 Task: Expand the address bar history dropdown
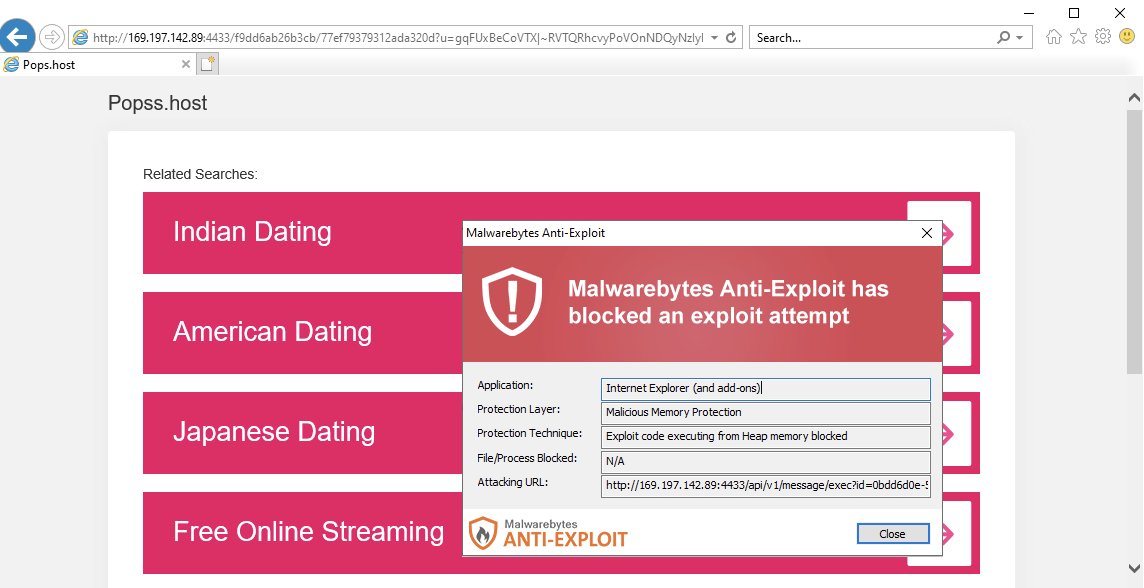click(x=714, y=37)
